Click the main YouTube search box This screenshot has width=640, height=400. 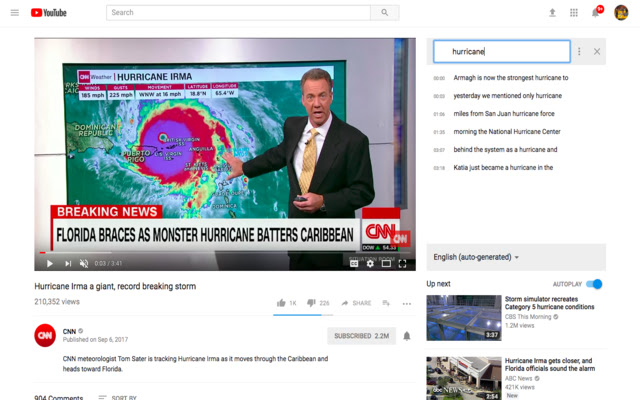[x=238, y=13]
